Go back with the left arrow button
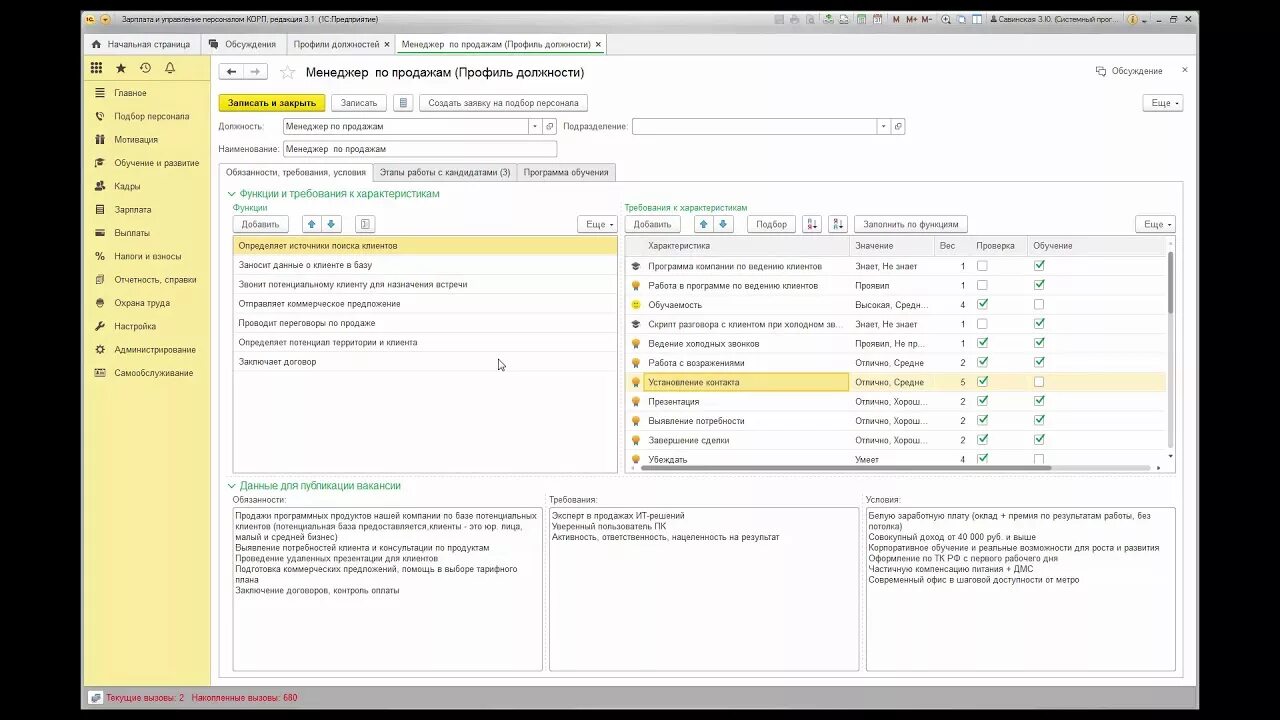1280x720 pixels. pos(231,72)
